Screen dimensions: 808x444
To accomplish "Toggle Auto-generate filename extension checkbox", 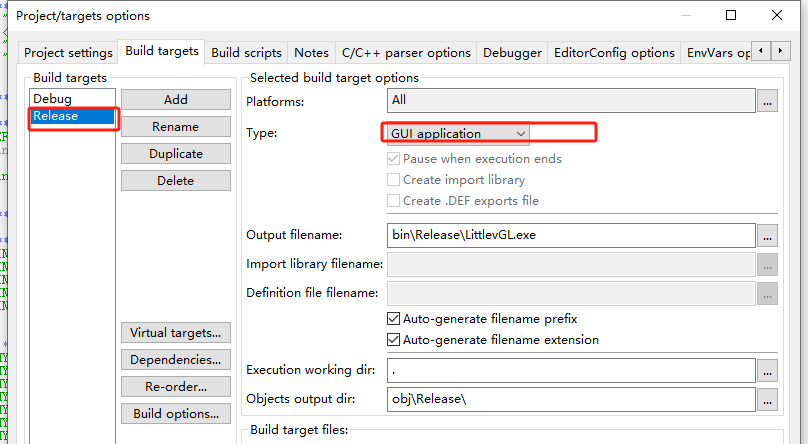I will tap(393, 340).
